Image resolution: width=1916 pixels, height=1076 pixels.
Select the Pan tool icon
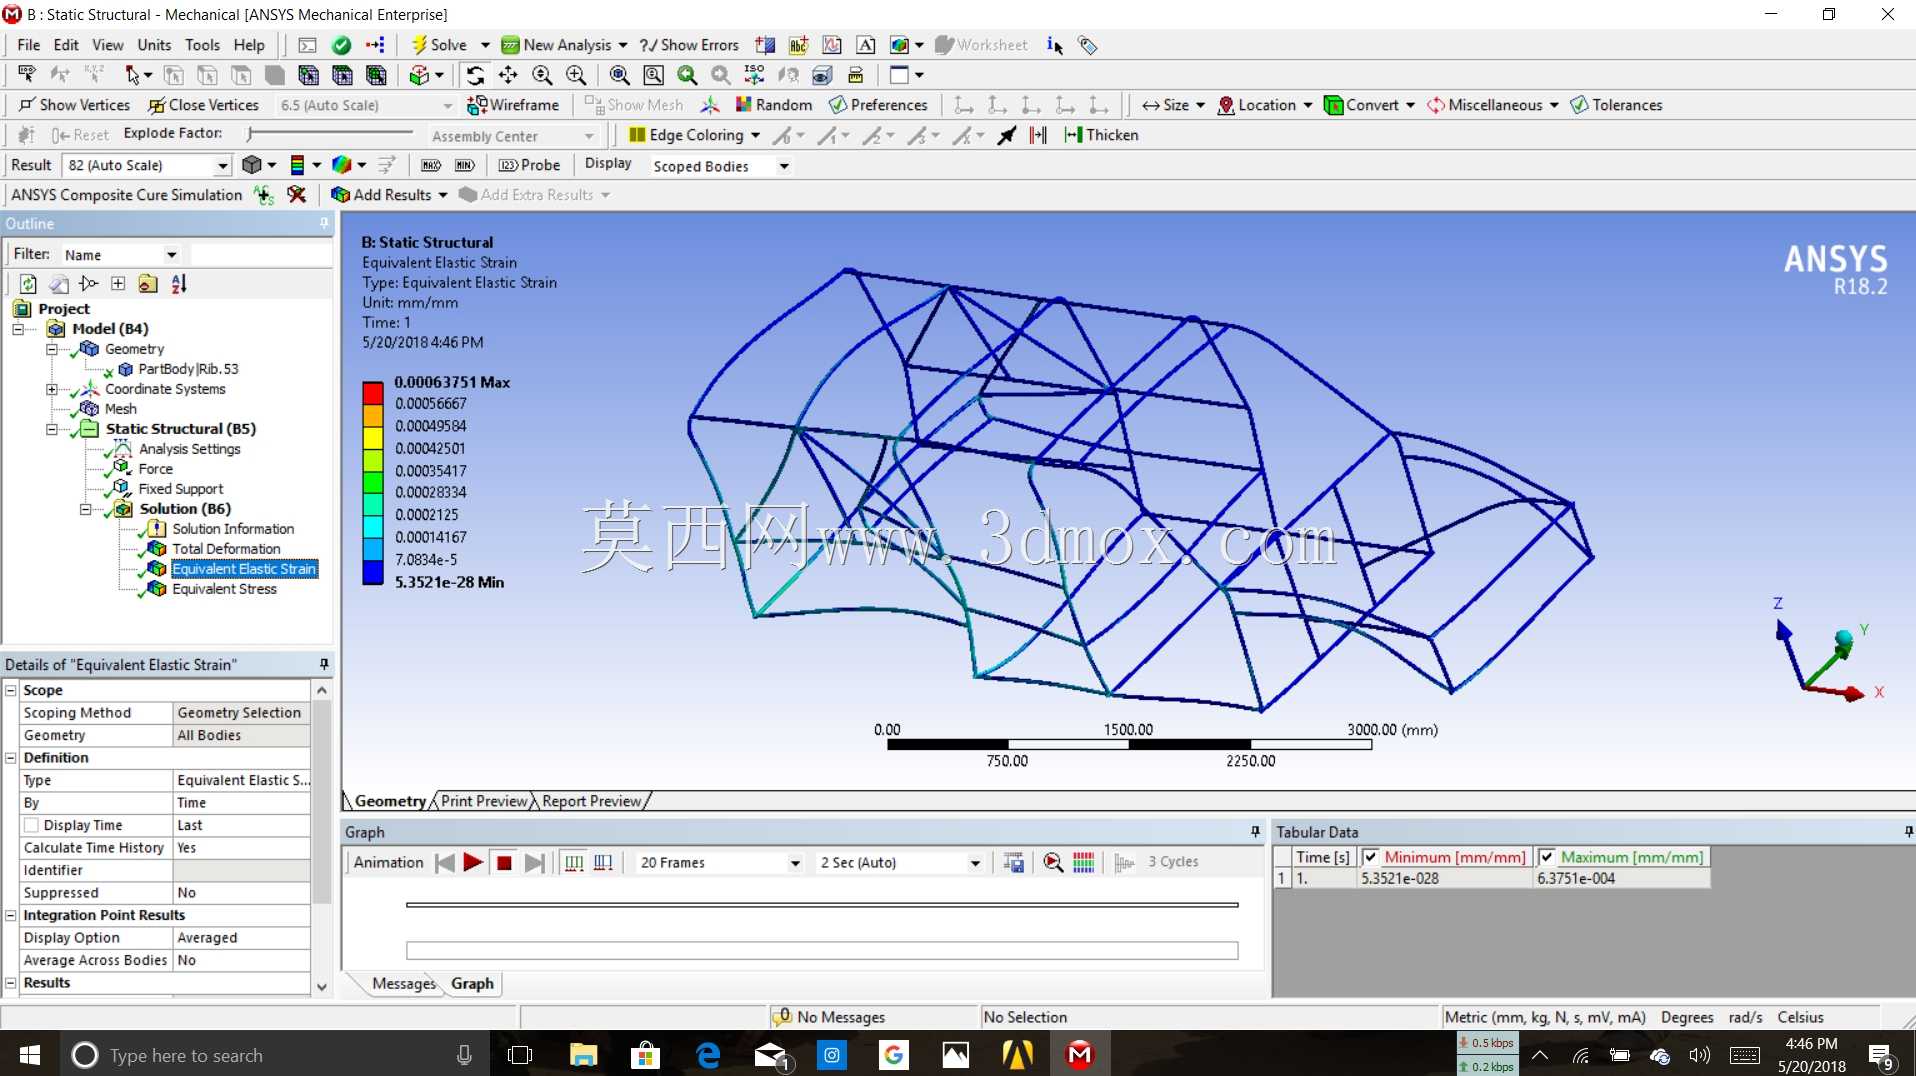[x=508, y=75]
